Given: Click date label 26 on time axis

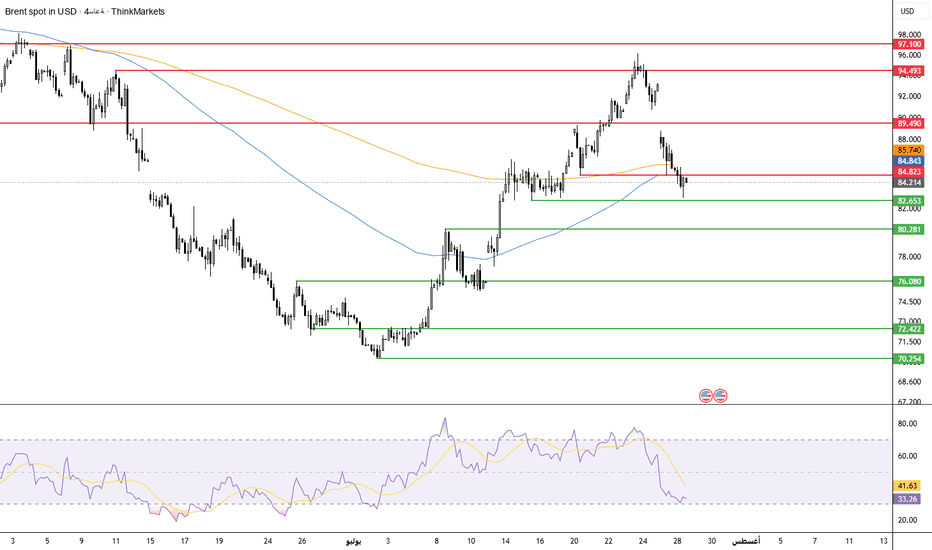Looking at the screenshot, I should coord(302,541).
